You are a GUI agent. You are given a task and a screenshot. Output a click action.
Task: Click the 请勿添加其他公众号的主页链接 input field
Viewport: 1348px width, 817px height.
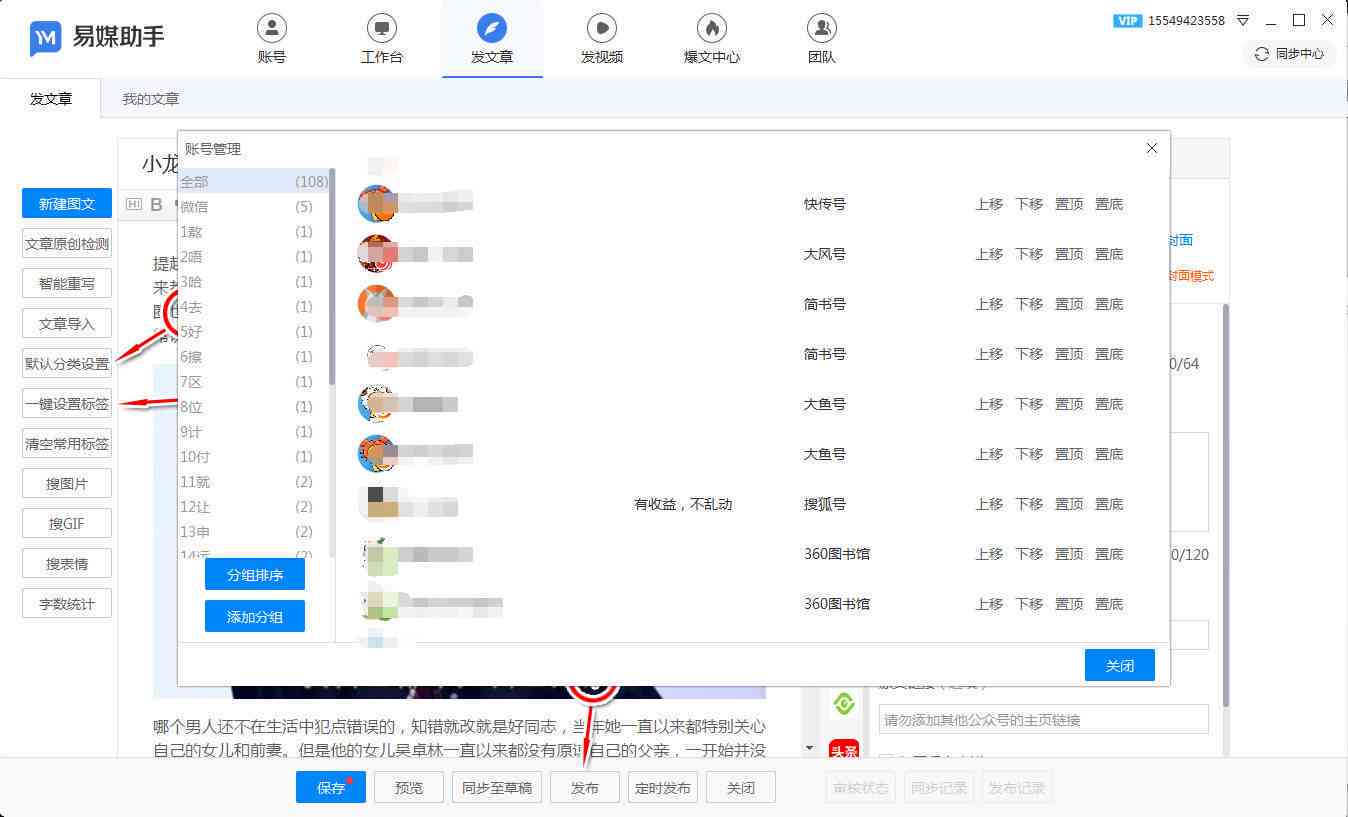(x=1043, y=719)
